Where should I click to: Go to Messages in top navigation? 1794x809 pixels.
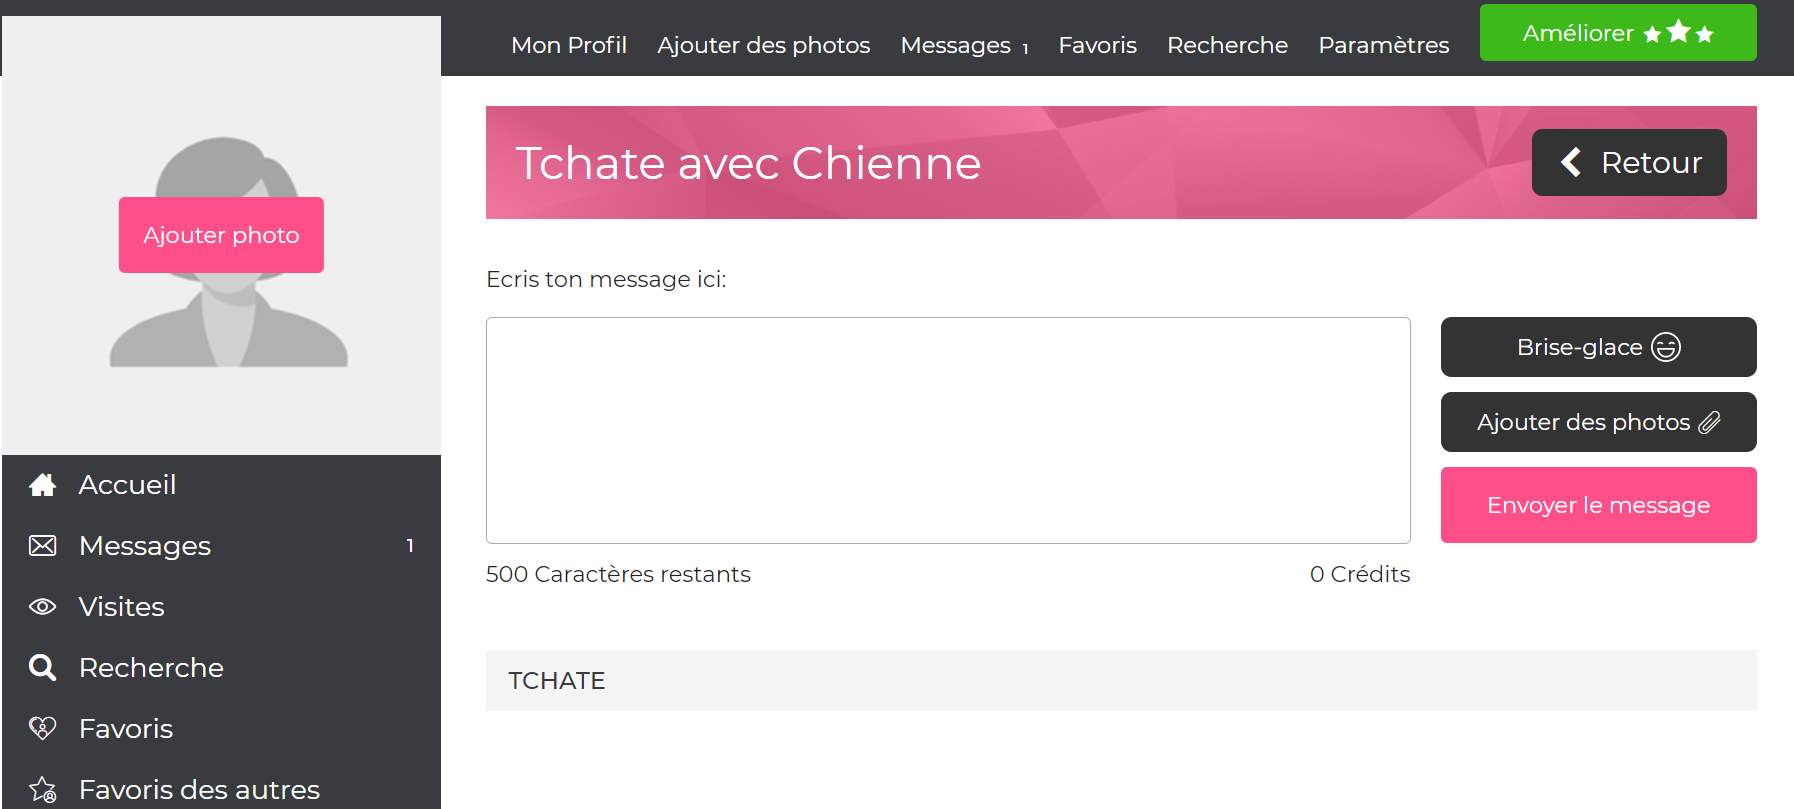[956, 45]
